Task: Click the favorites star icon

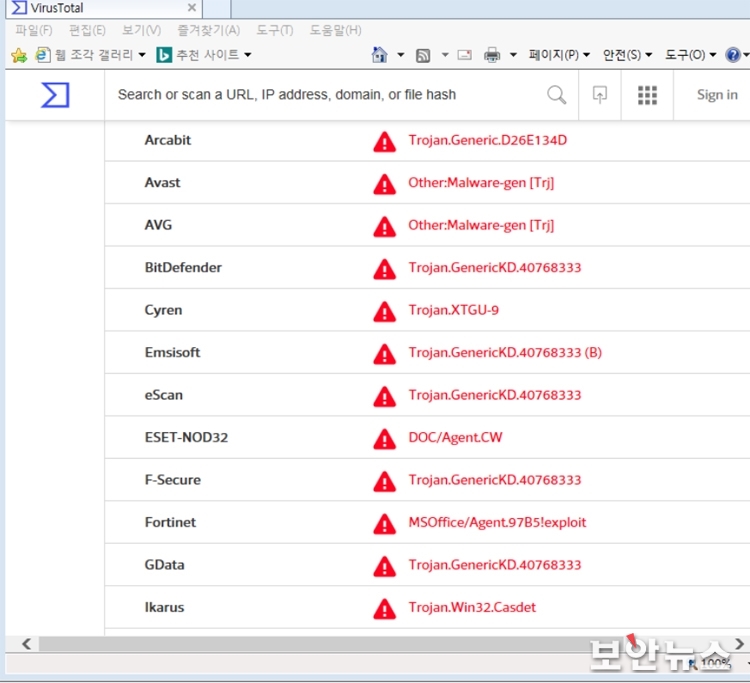Action: tap(19, 55)
